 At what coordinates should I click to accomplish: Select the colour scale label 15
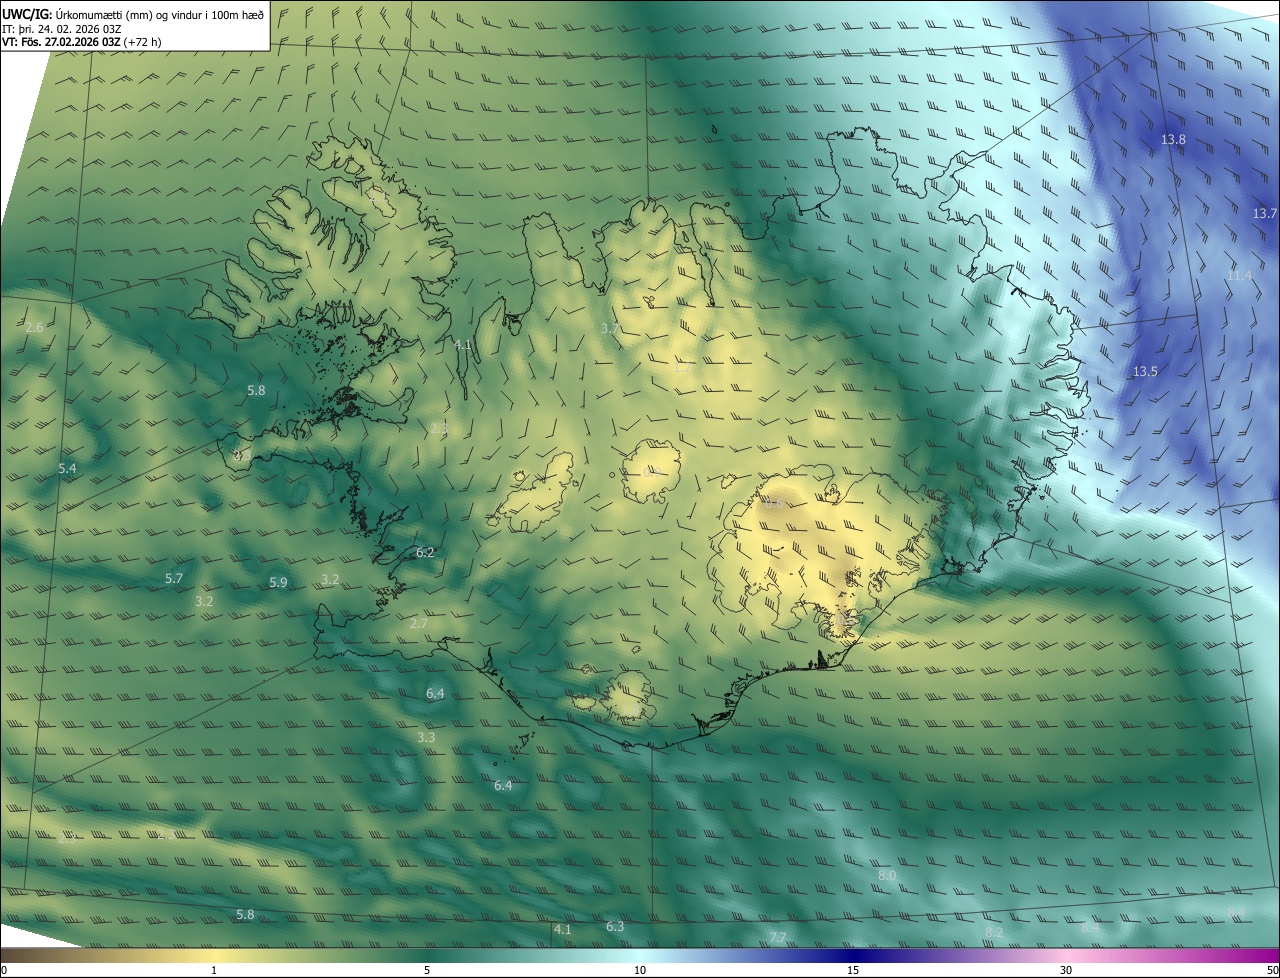853,970
